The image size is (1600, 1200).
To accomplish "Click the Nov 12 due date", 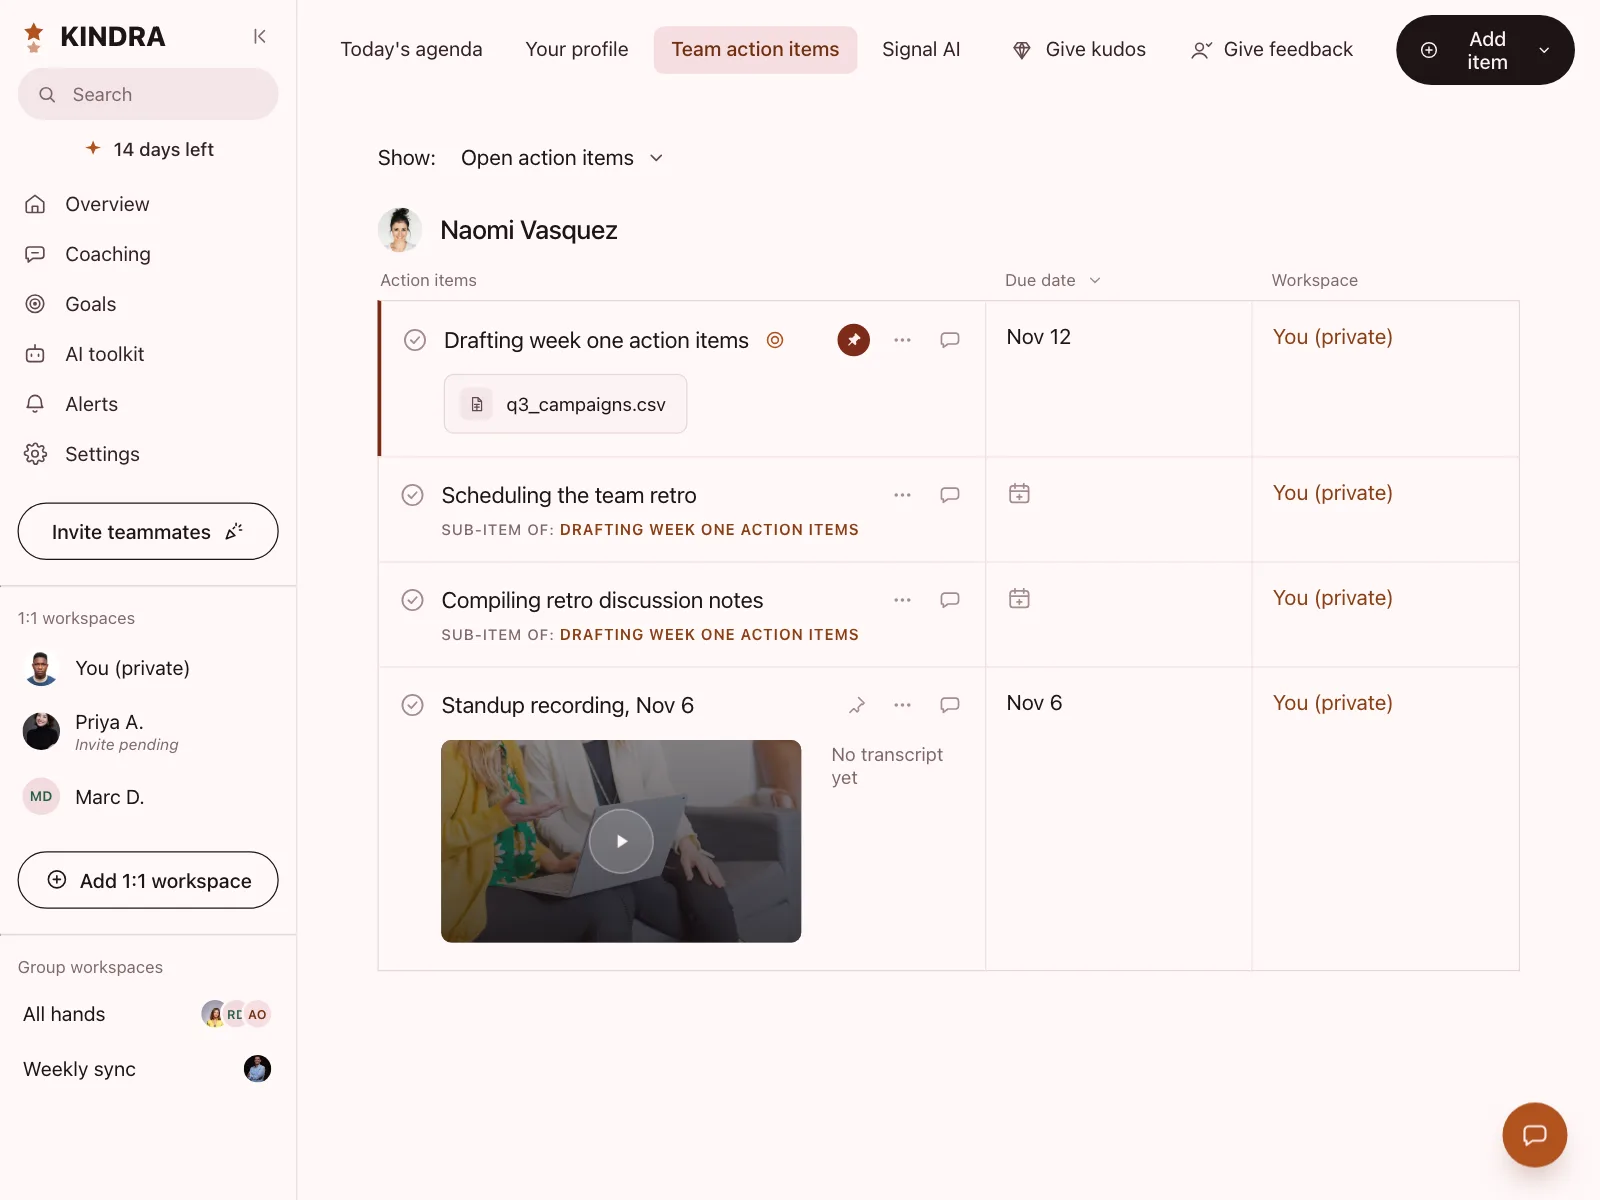I will point(1038,337).
